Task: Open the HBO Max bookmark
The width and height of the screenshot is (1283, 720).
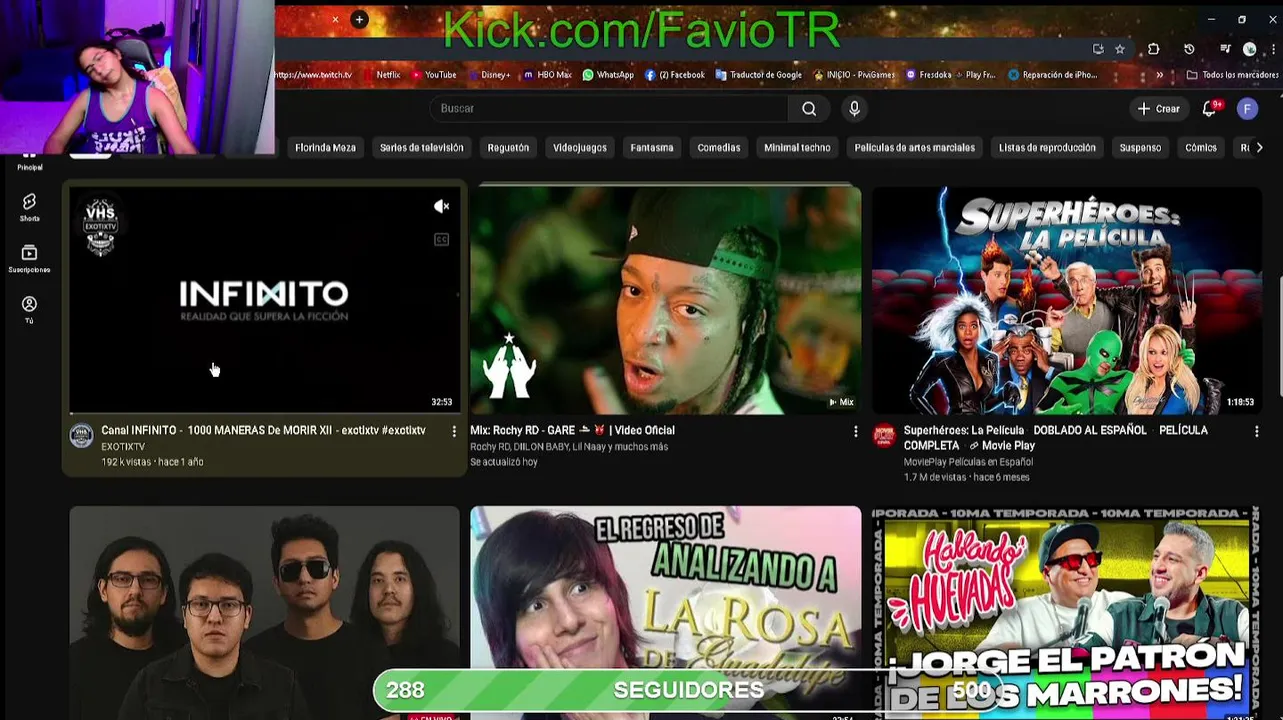Action: pos(547,75)
